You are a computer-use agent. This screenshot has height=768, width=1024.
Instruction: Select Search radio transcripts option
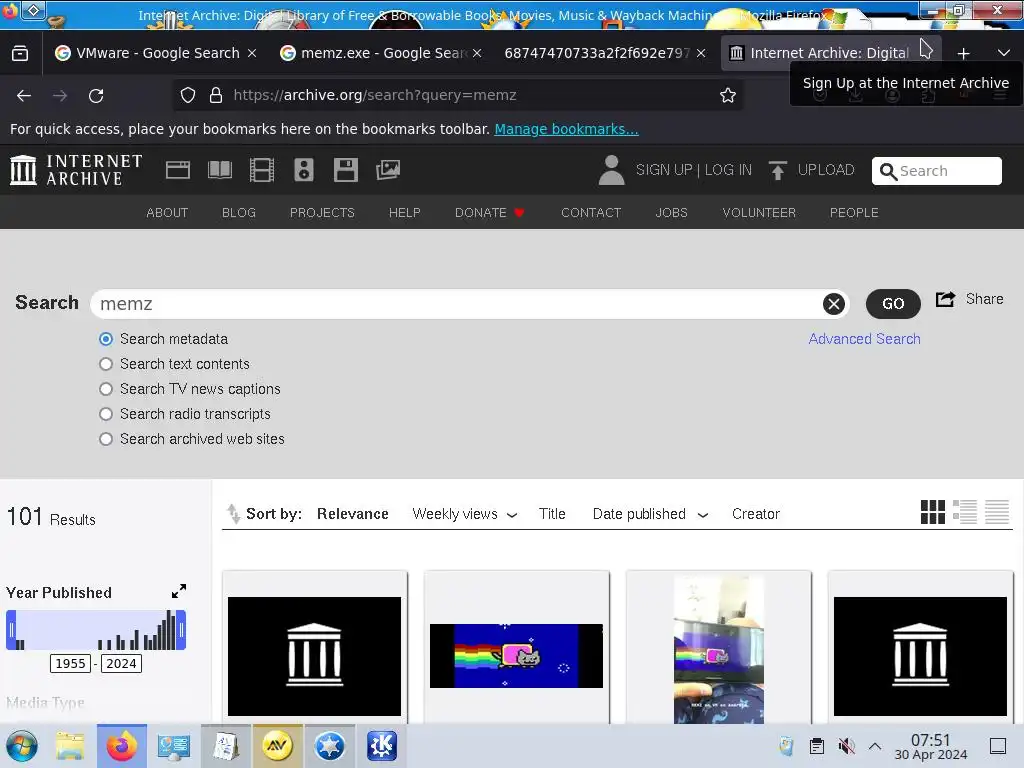point(106,414)
